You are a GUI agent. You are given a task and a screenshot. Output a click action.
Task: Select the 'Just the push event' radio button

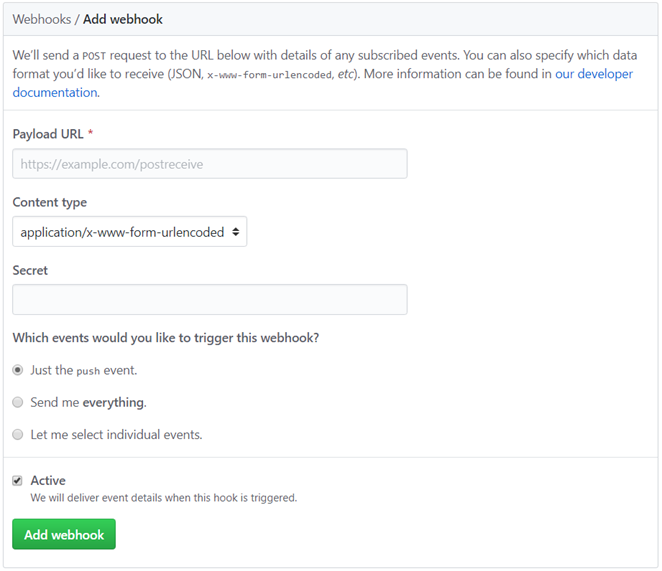(x=18, y=370)
